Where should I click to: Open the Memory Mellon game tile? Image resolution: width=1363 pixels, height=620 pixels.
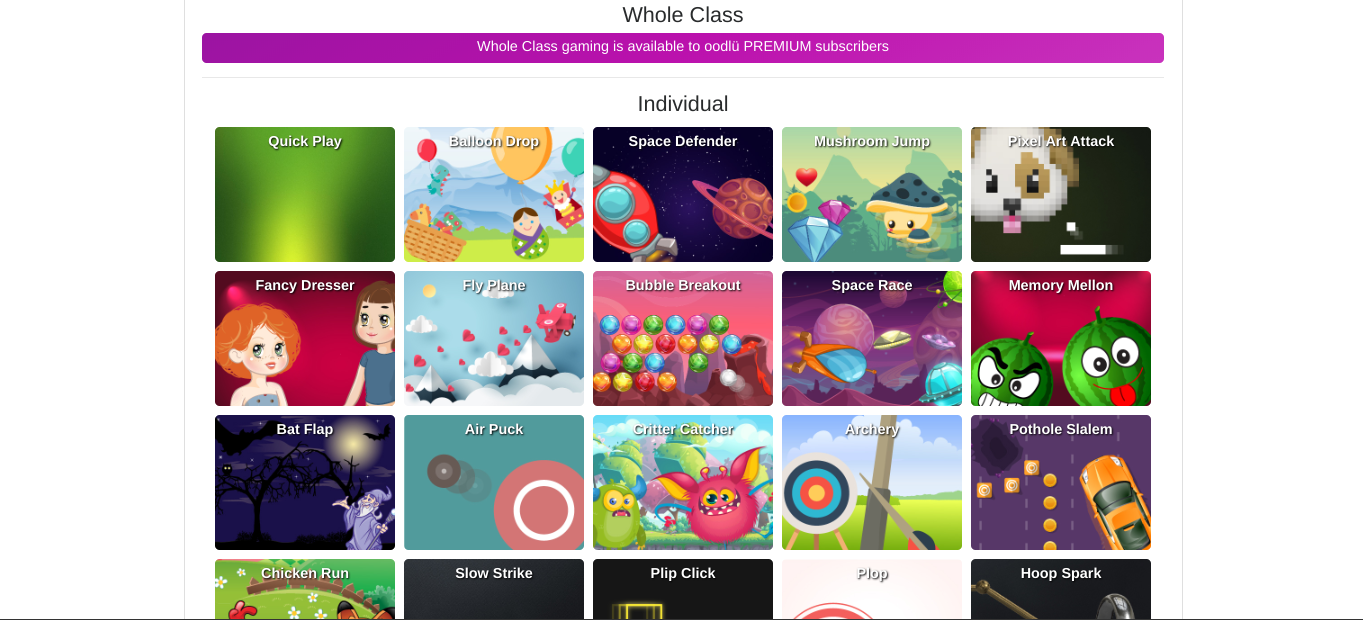(x=1061, y=338)
